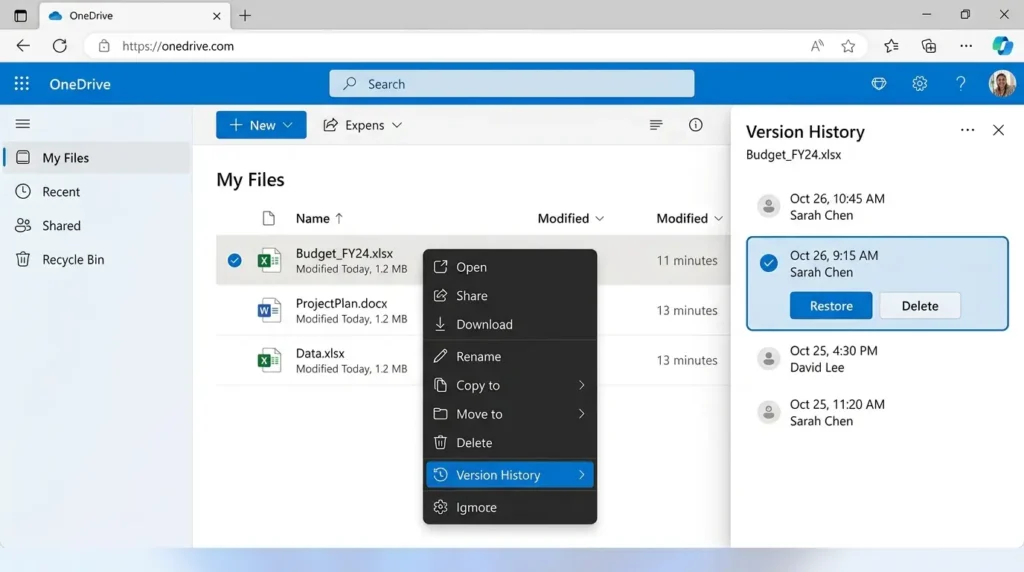Add page to favorites star icon

coord(848,46)
